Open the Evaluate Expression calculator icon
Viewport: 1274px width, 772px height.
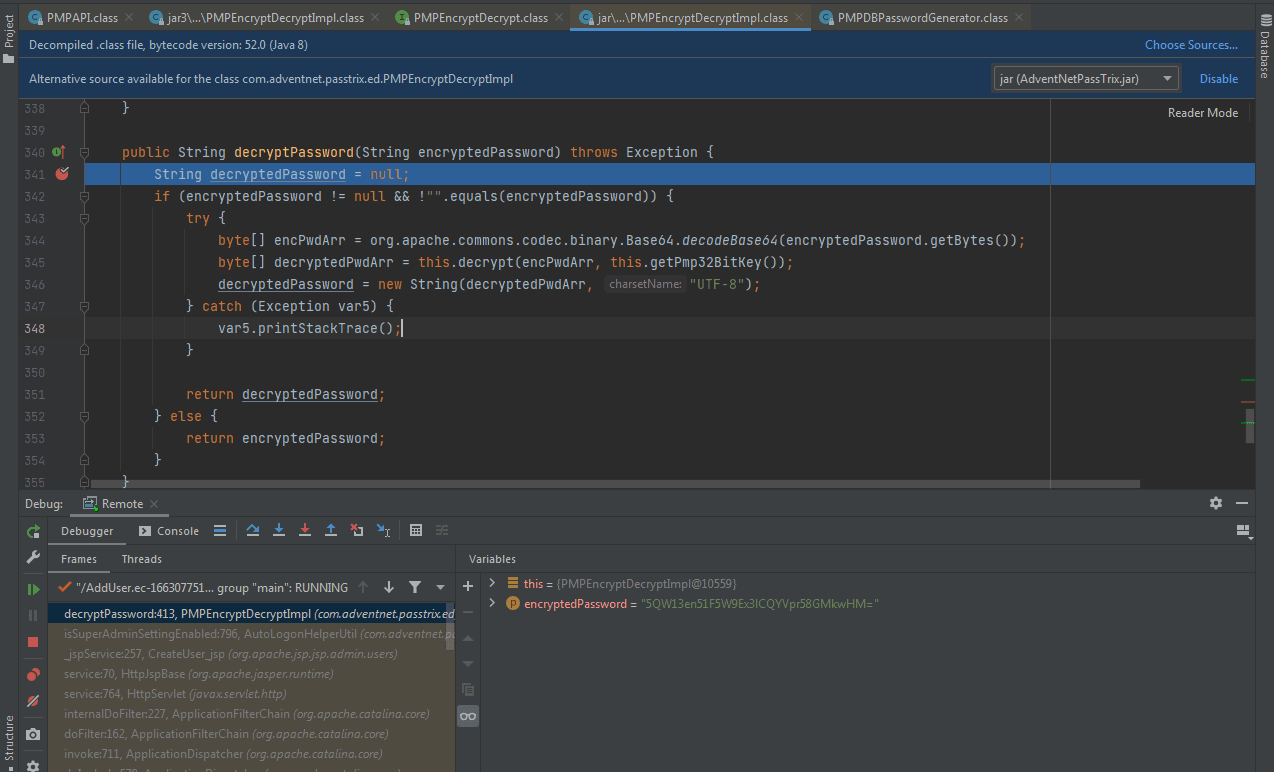pyautogui.click(x=416, y=530)
